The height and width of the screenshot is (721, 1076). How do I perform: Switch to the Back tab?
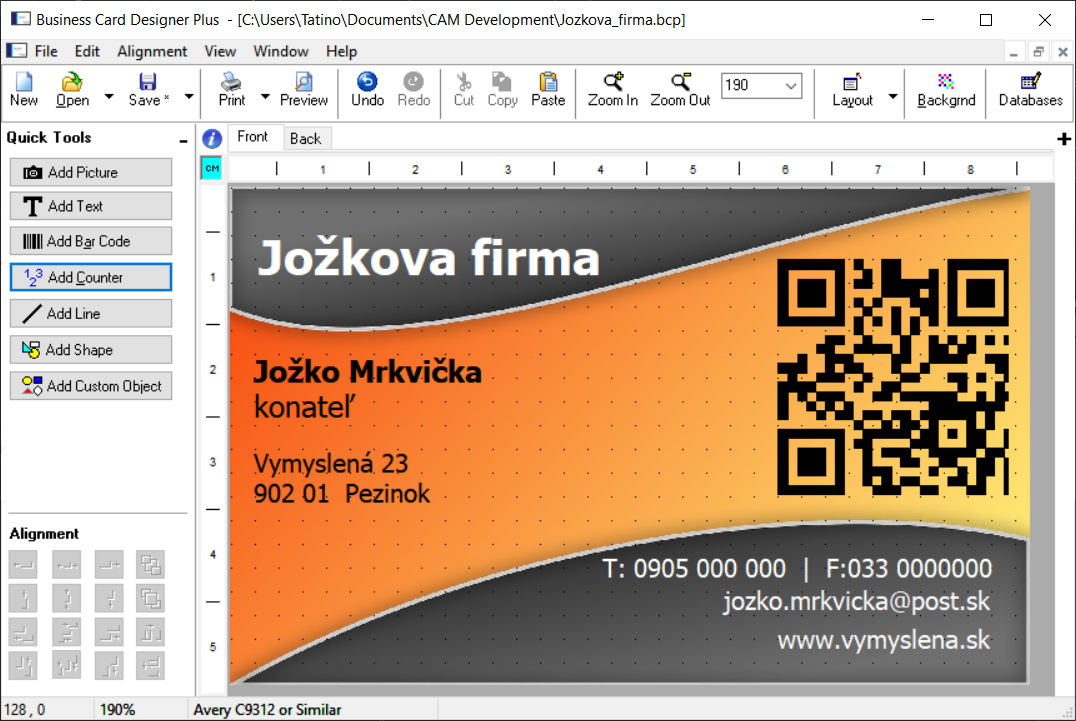[x=305, y=139]
